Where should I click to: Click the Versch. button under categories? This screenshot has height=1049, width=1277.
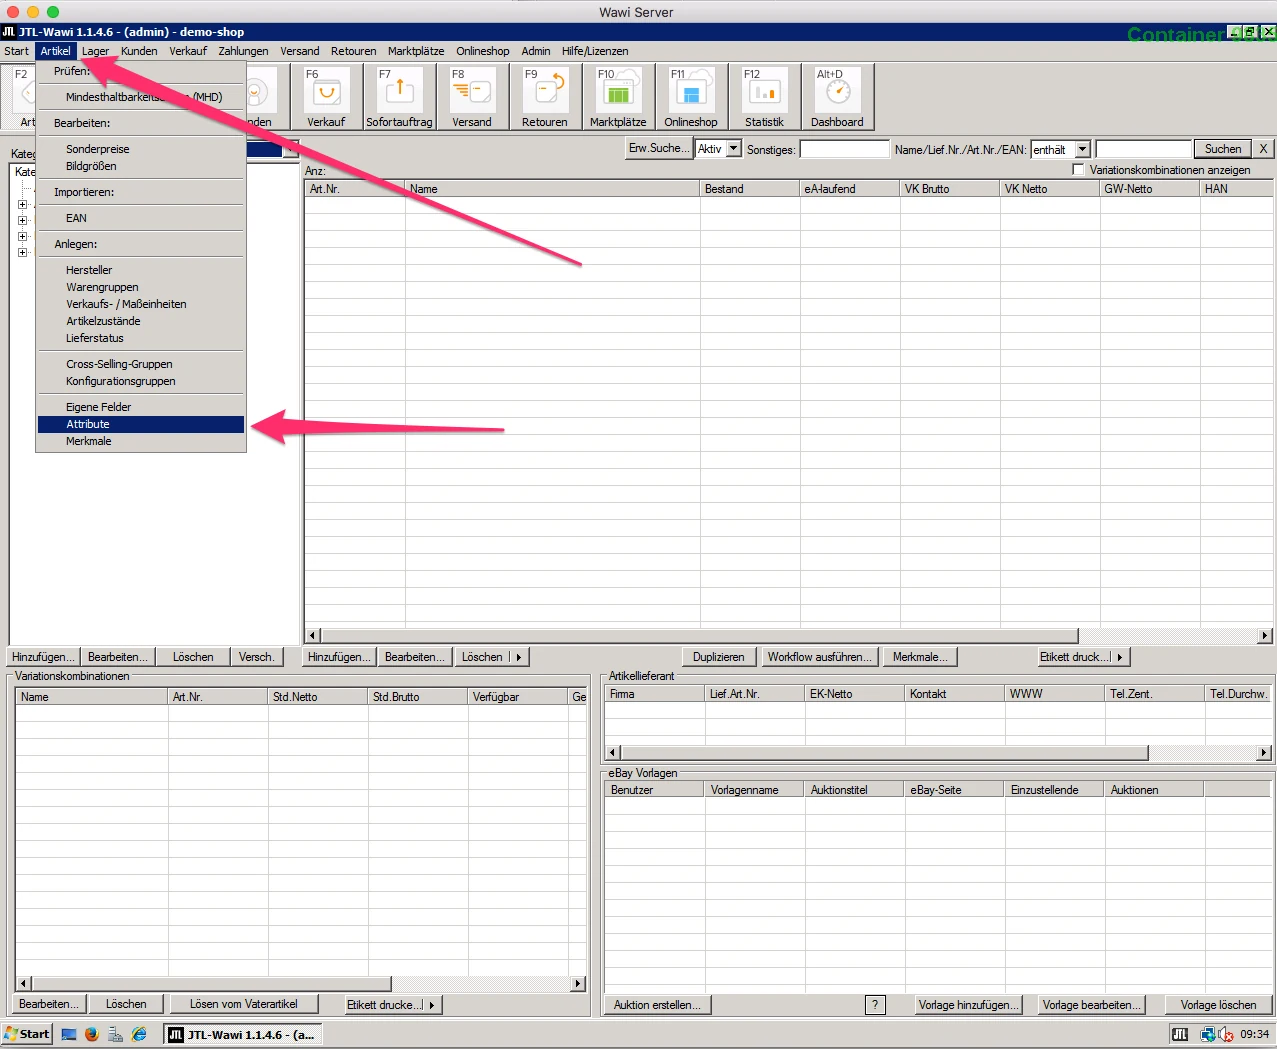(256, 657)
